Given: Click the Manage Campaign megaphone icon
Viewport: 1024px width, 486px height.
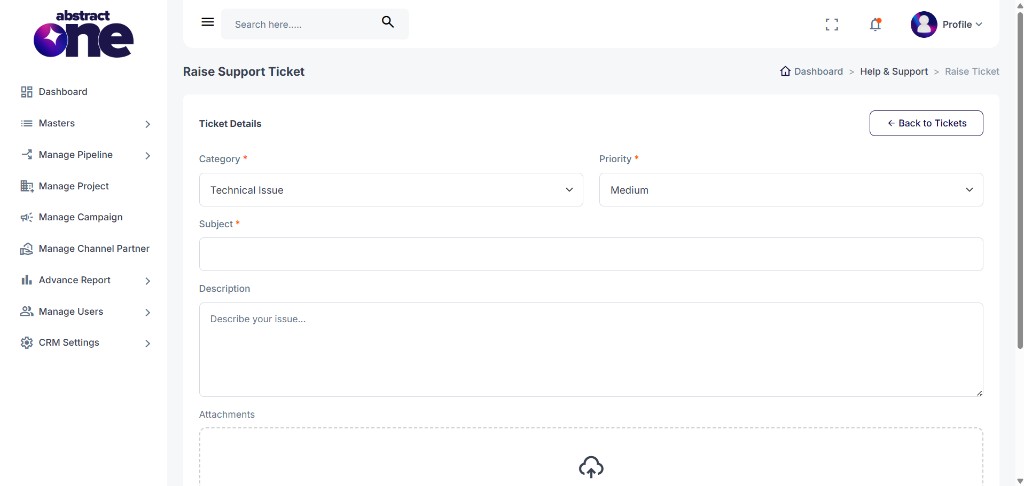Looking at the screenshot, I should tap(27, 218).
